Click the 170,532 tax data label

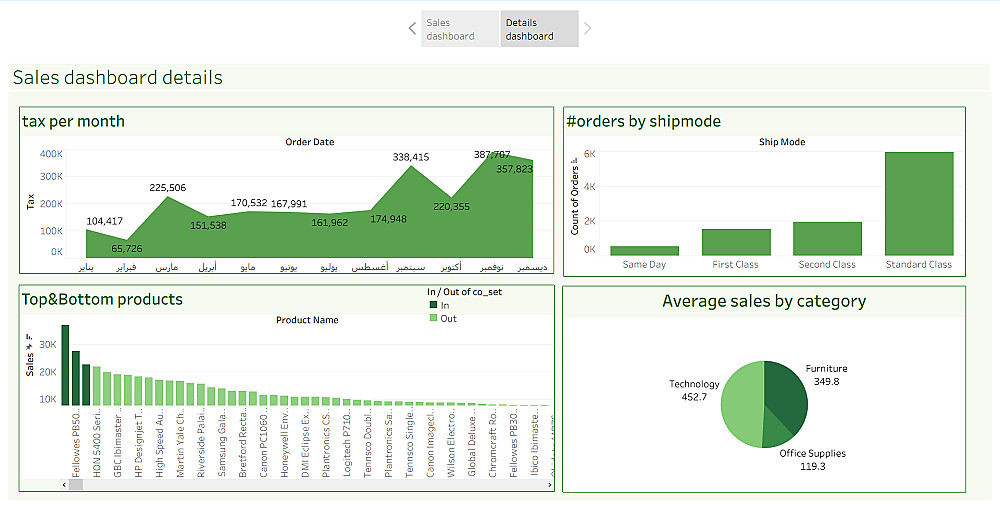point(249,203)
